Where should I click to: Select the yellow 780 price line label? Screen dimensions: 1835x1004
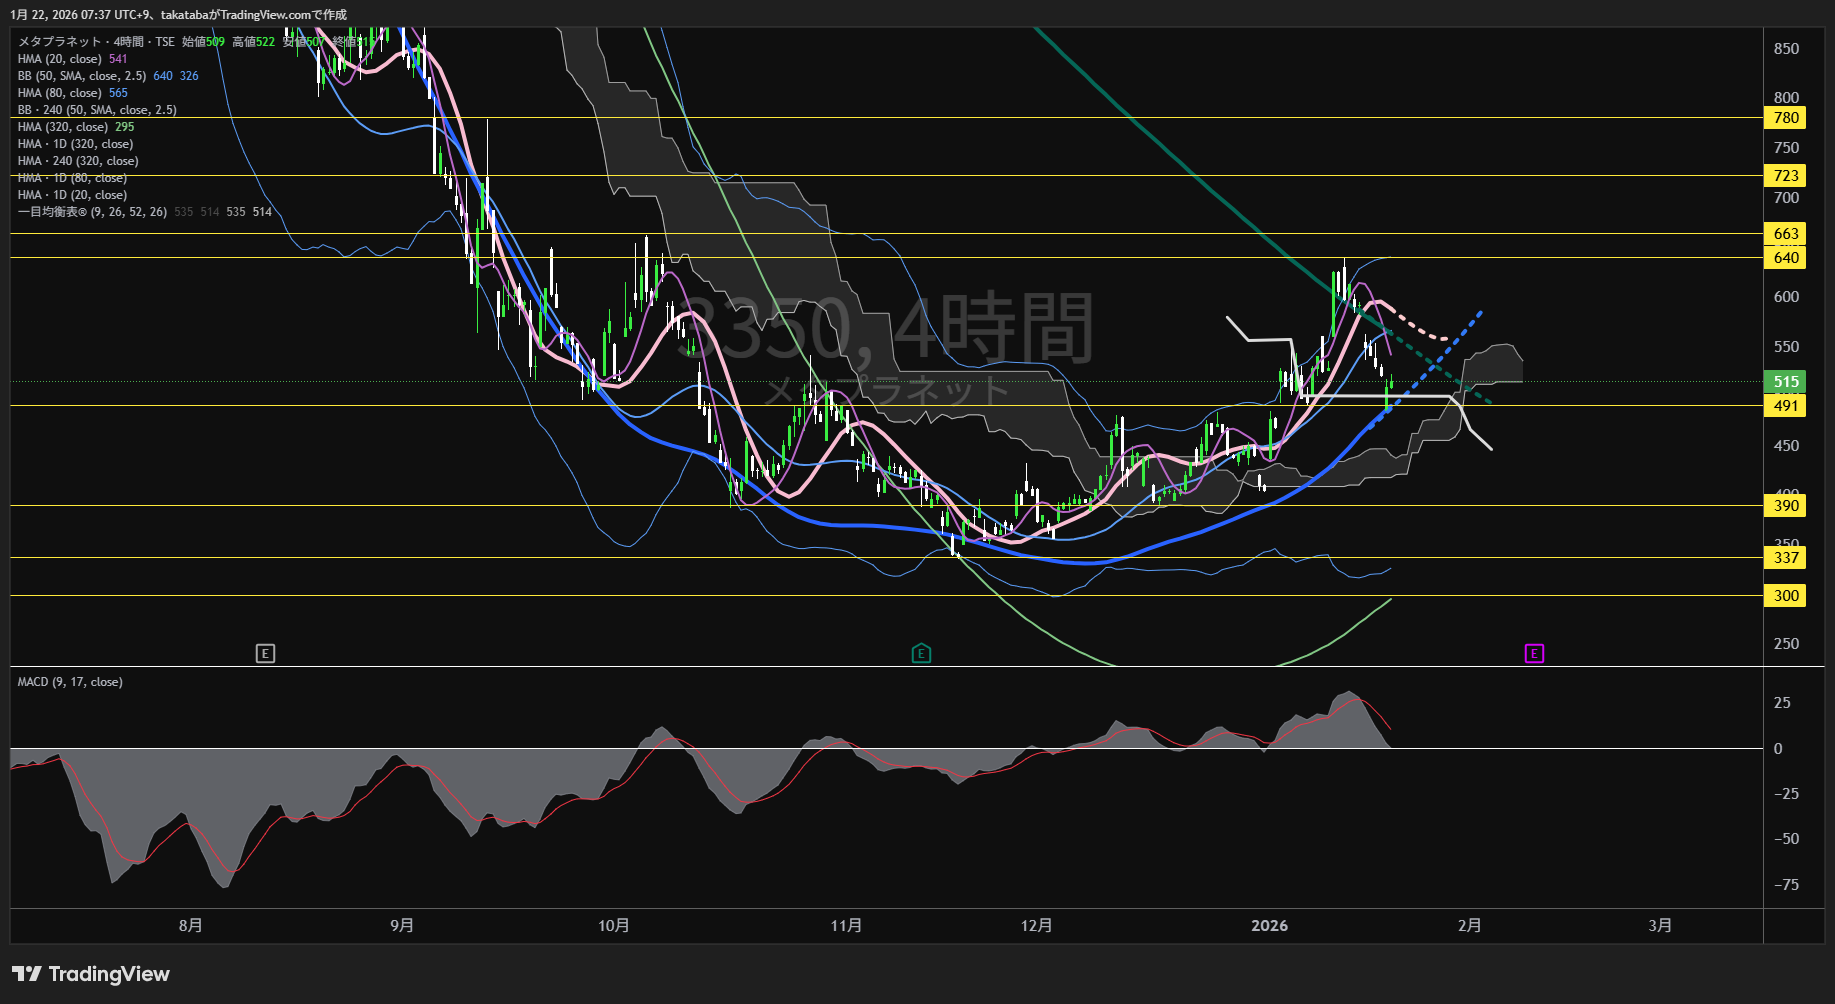pos(1785,118)
